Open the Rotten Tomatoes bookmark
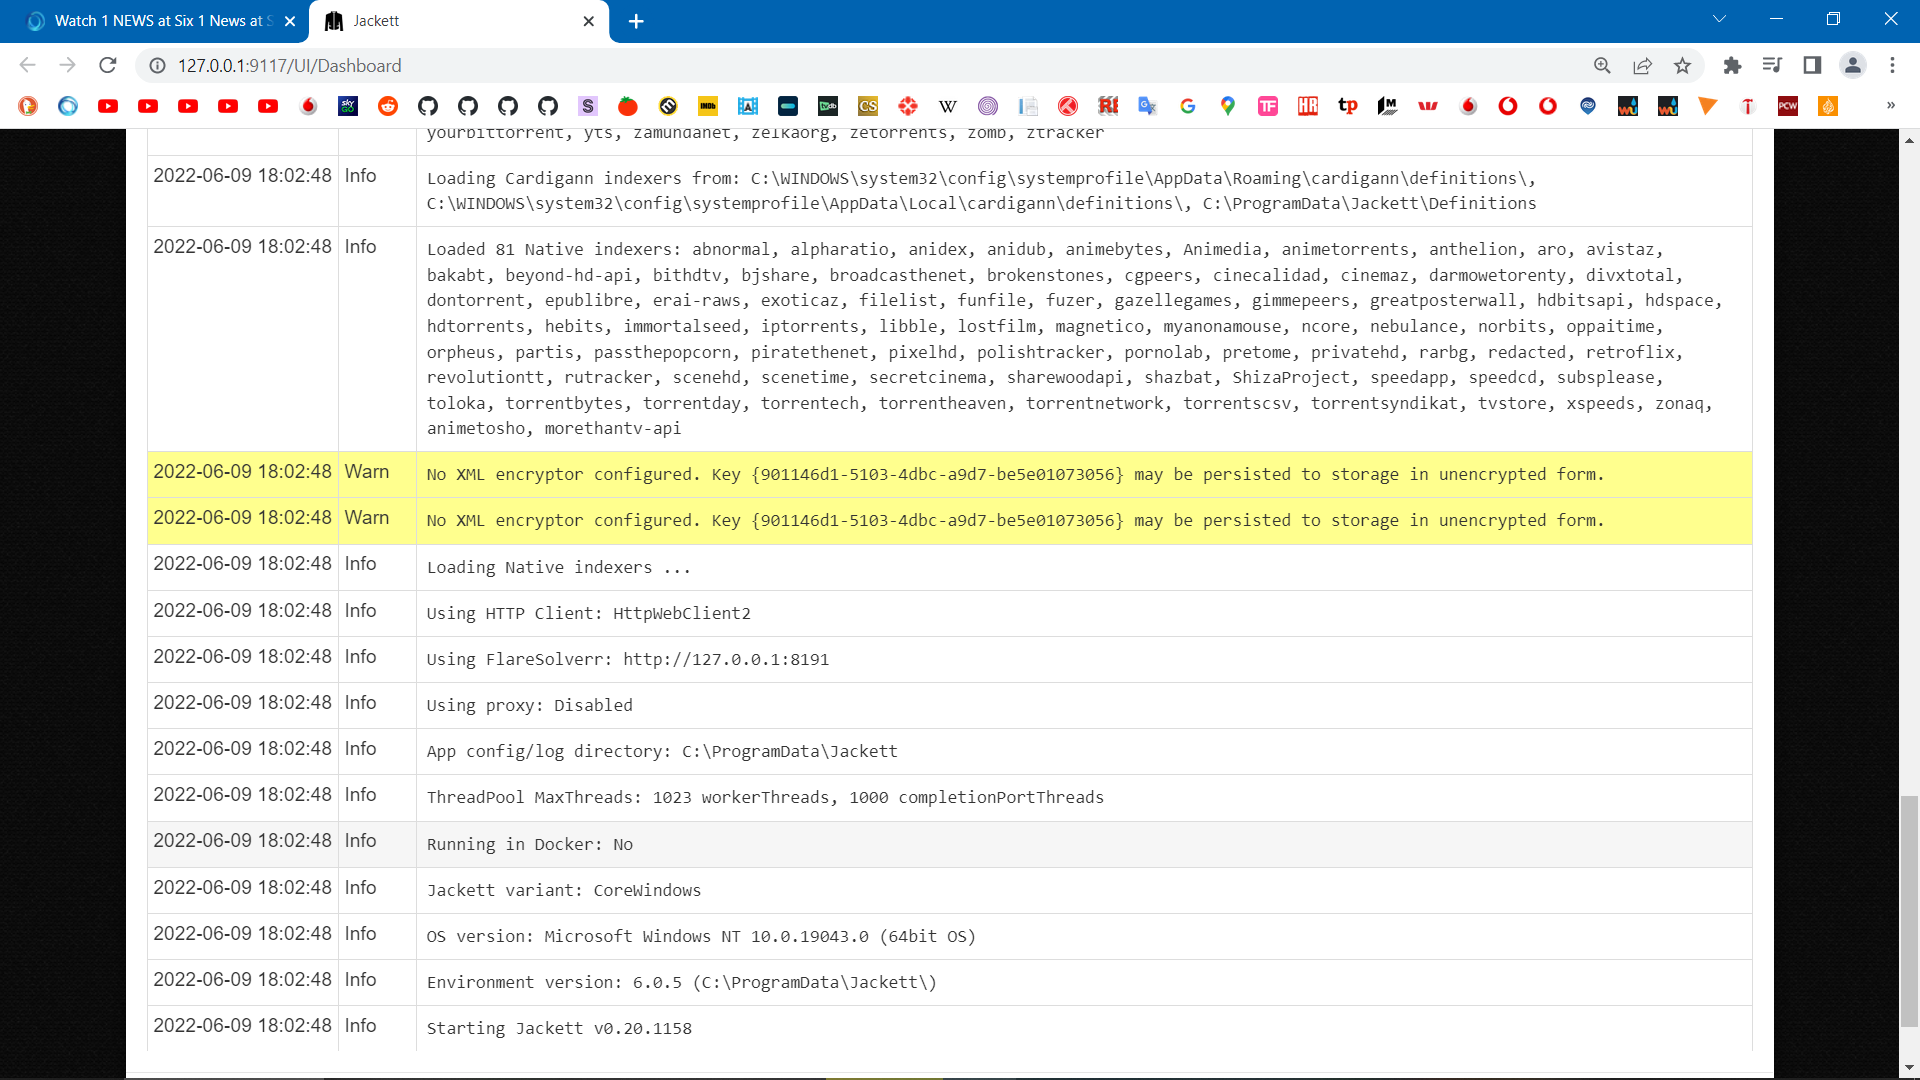Screen dimensions: 1920x1080 click(x=627, y=106)
